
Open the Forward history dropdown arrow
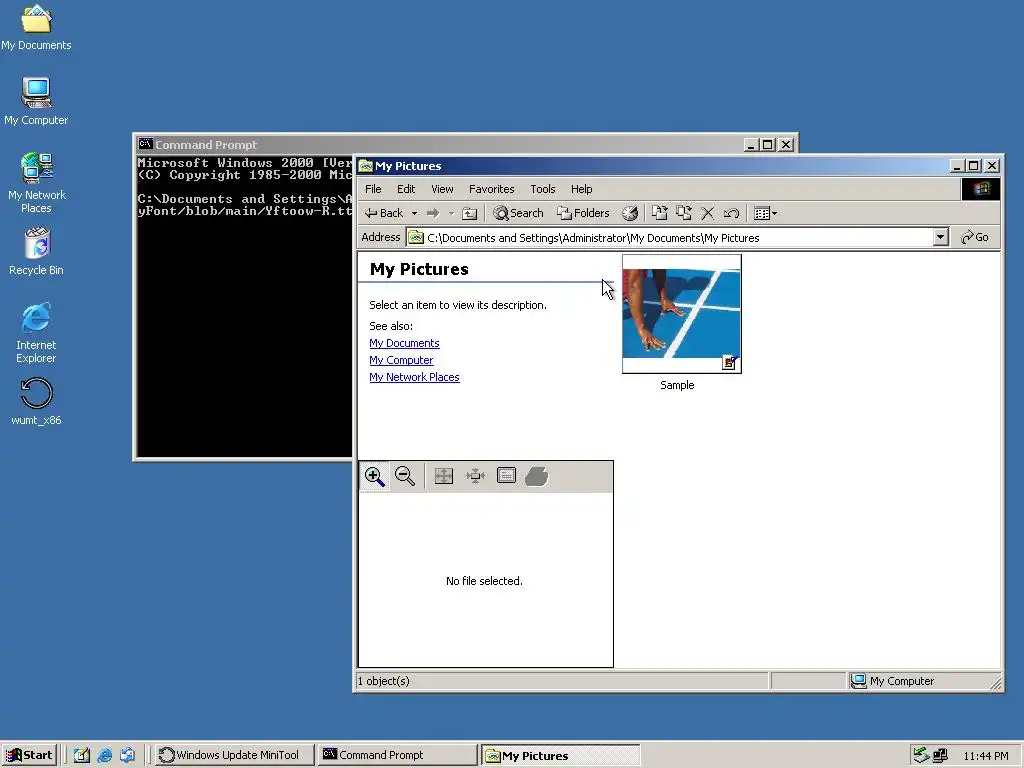pos(451,214)
